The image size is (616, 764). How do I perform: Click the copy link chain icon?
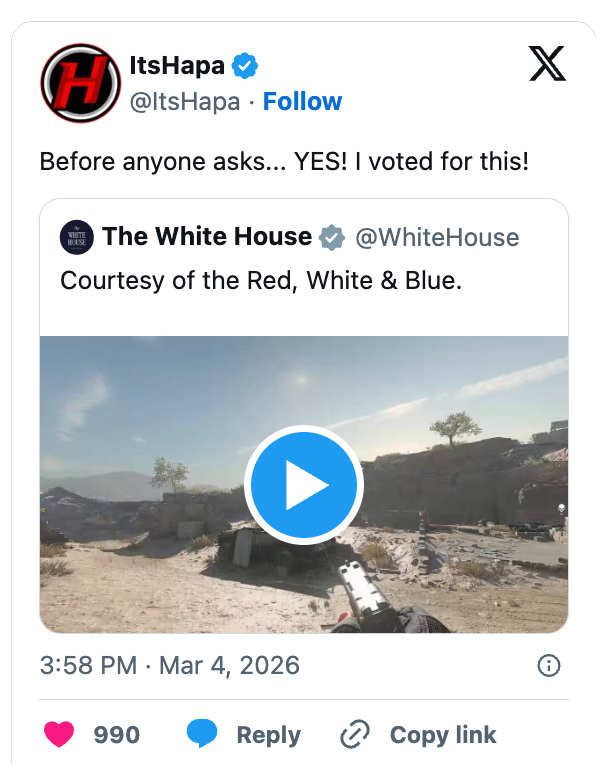[x=355, y=735]
